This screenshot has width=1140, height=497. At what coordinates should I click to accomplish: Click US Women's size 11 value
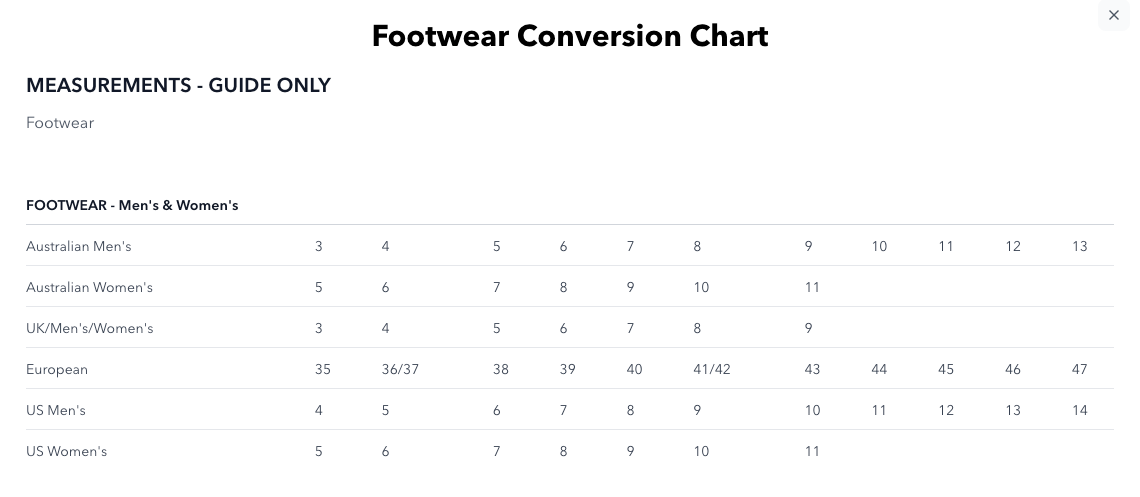click(x=812, y=451)
